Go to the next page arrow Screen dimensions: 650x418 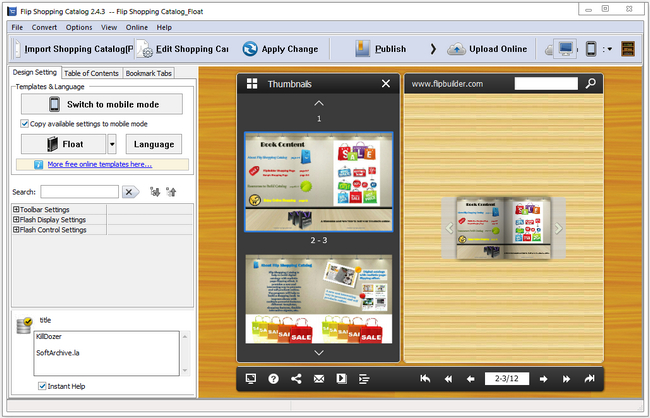tap(543, 379)
